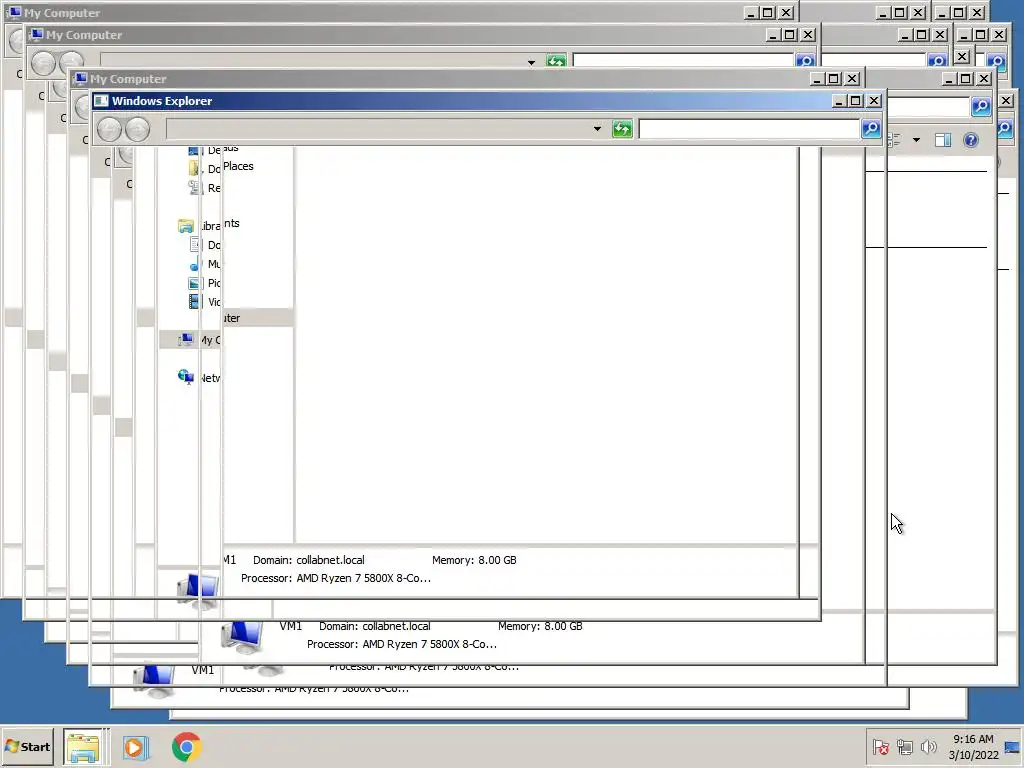Click search magnifier in Windows Explorer window
Screen dimensions: 1024x768
click(871, 129)
